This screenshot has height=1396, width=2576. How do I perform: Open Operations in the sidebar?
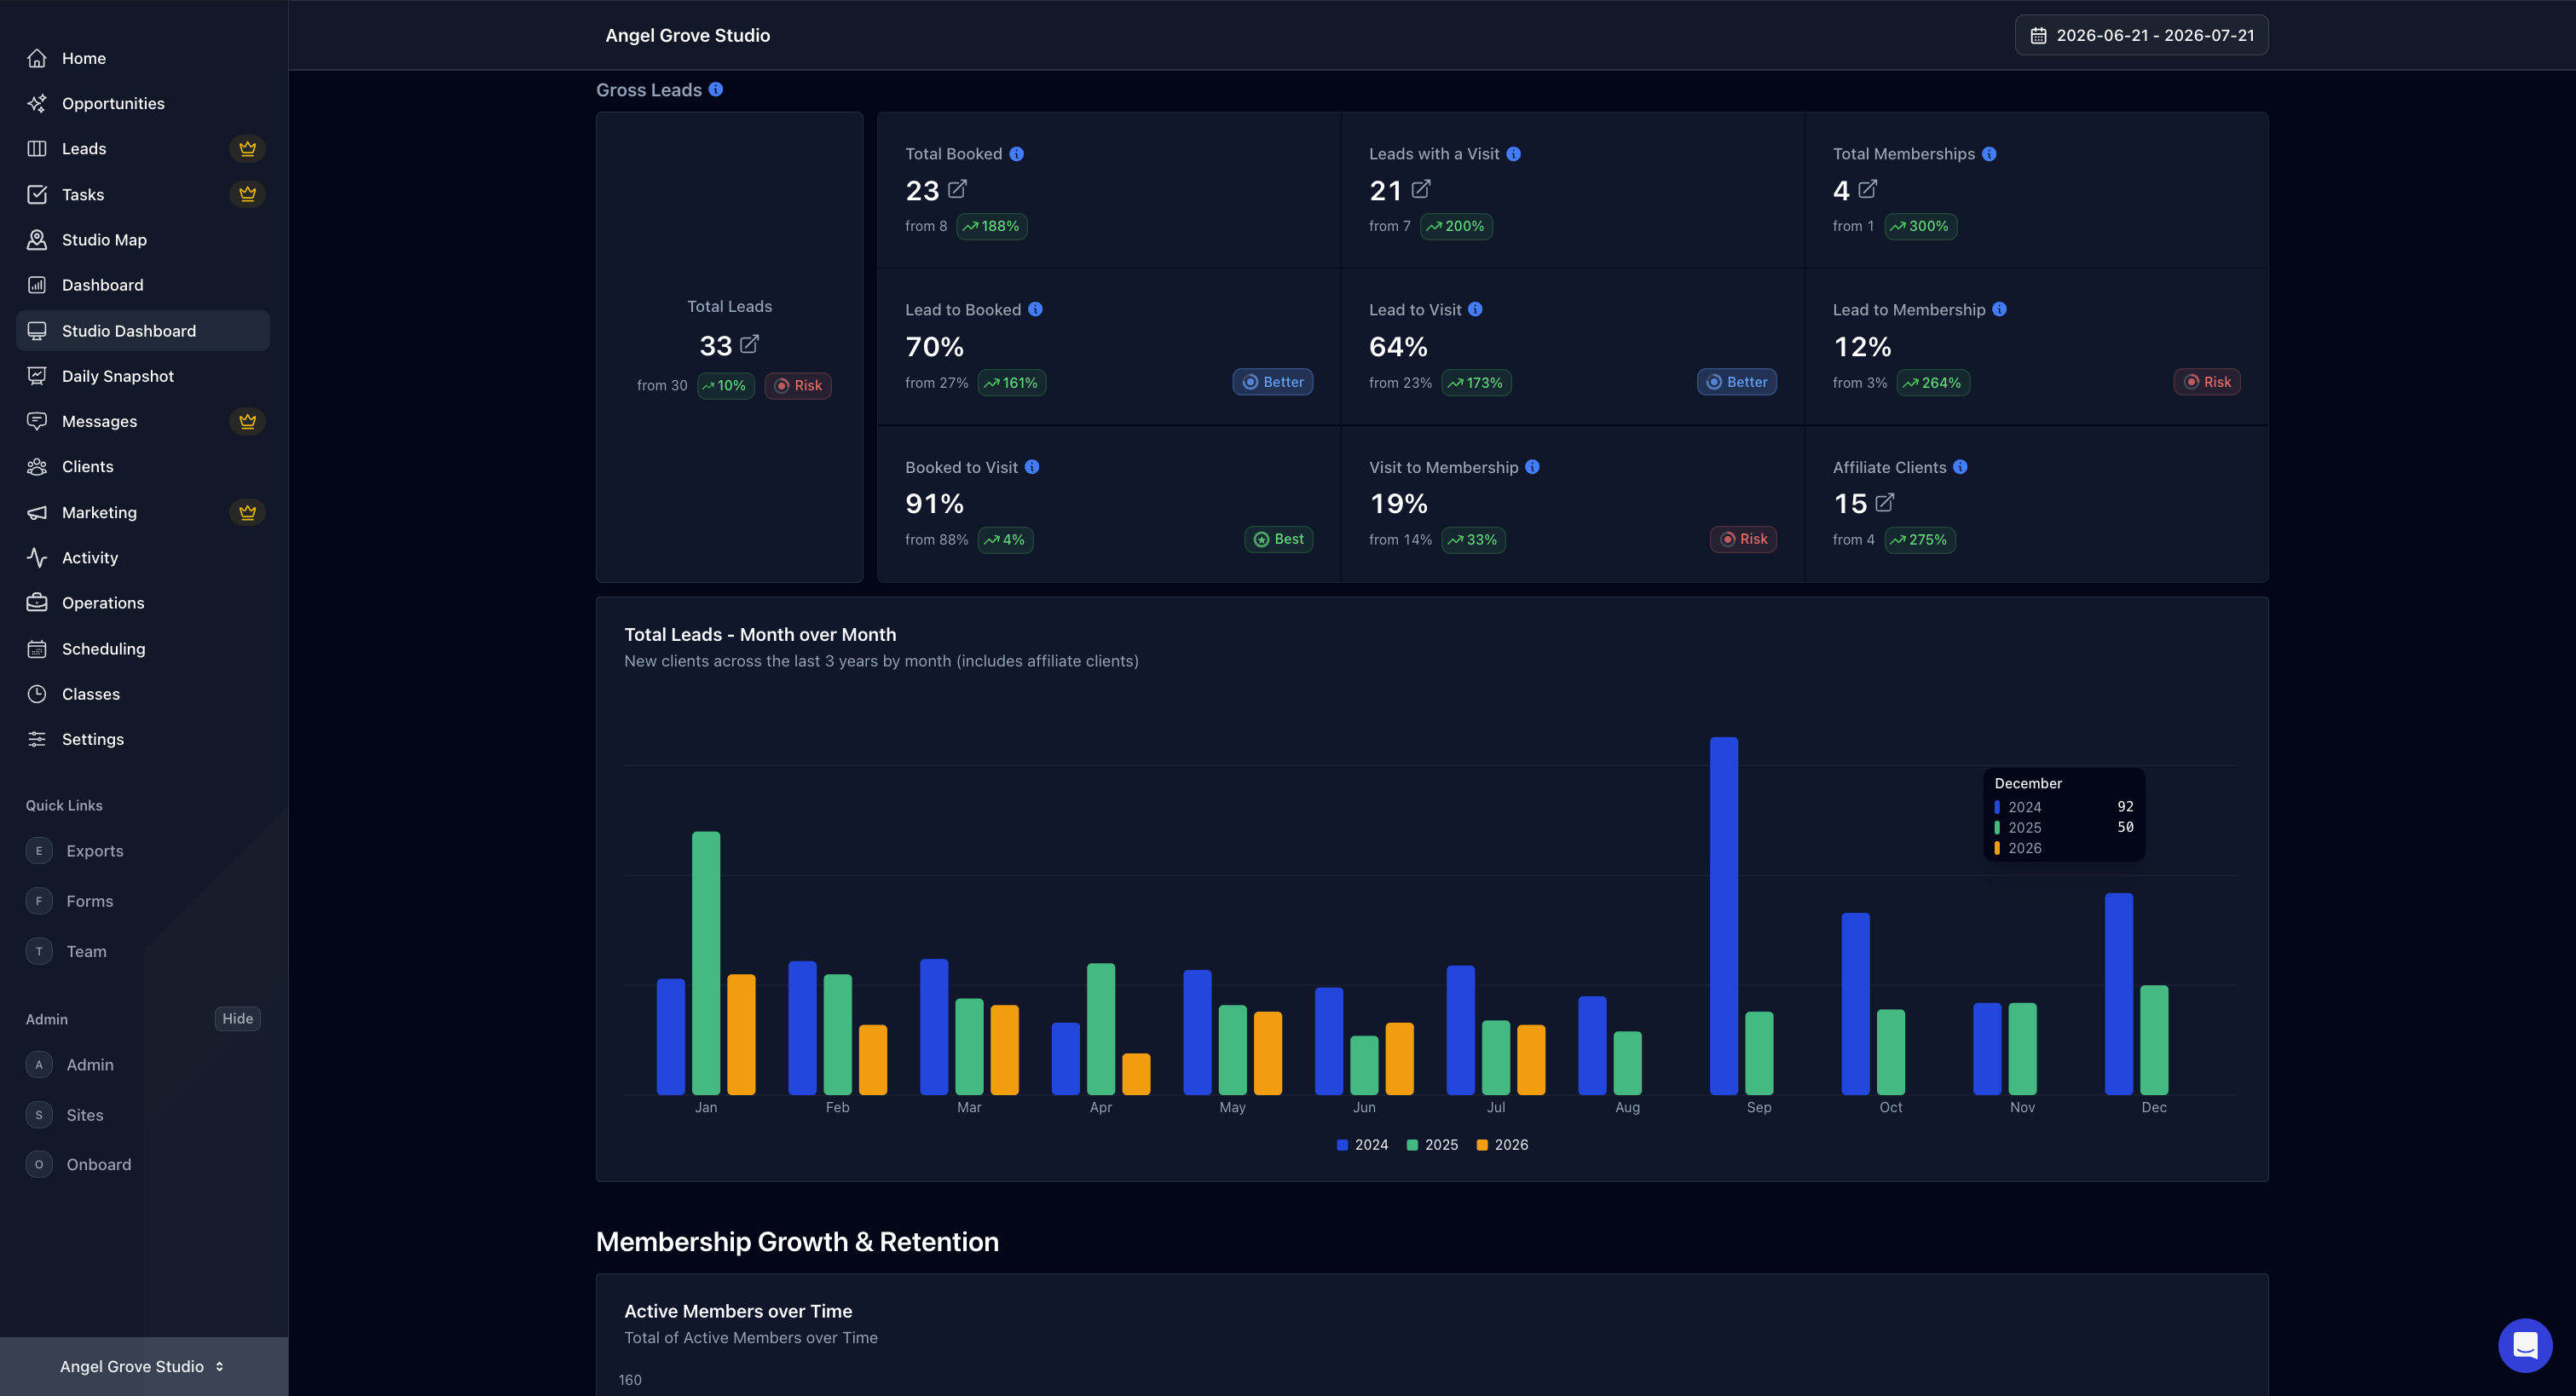(143, 602)
